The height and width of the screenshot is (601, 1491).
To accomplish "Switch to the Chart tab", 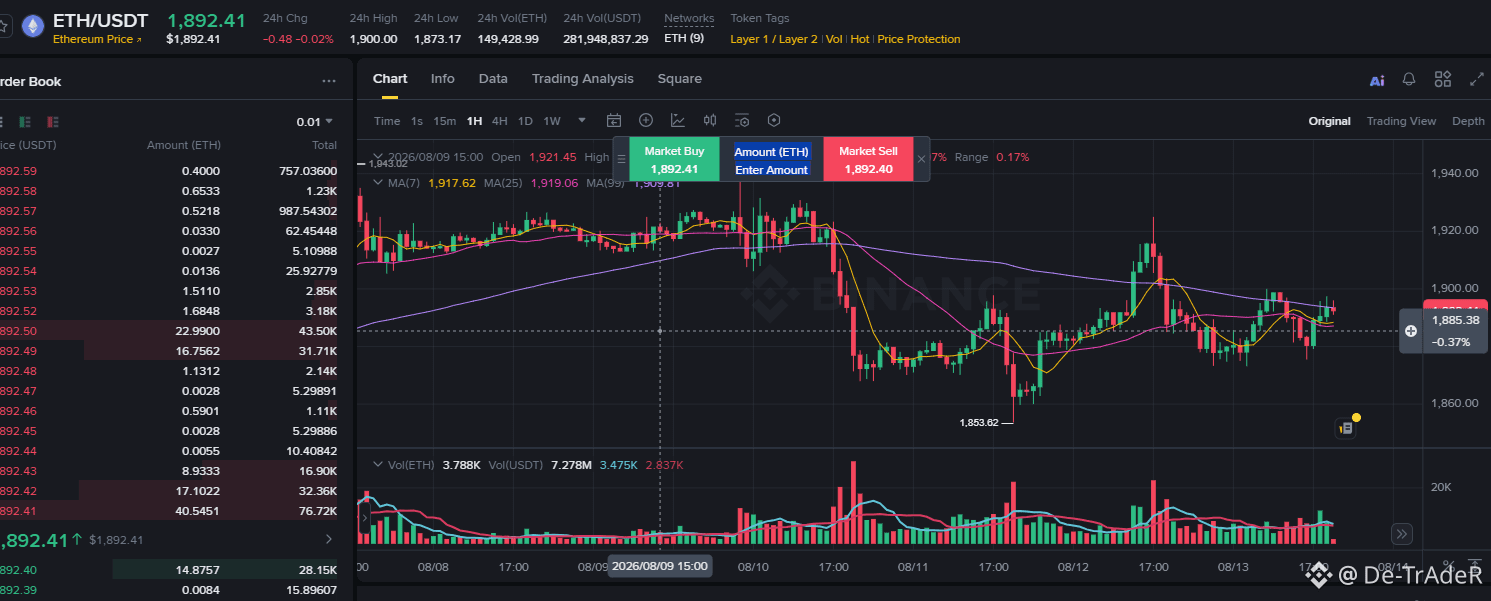I will pos(390,79).
